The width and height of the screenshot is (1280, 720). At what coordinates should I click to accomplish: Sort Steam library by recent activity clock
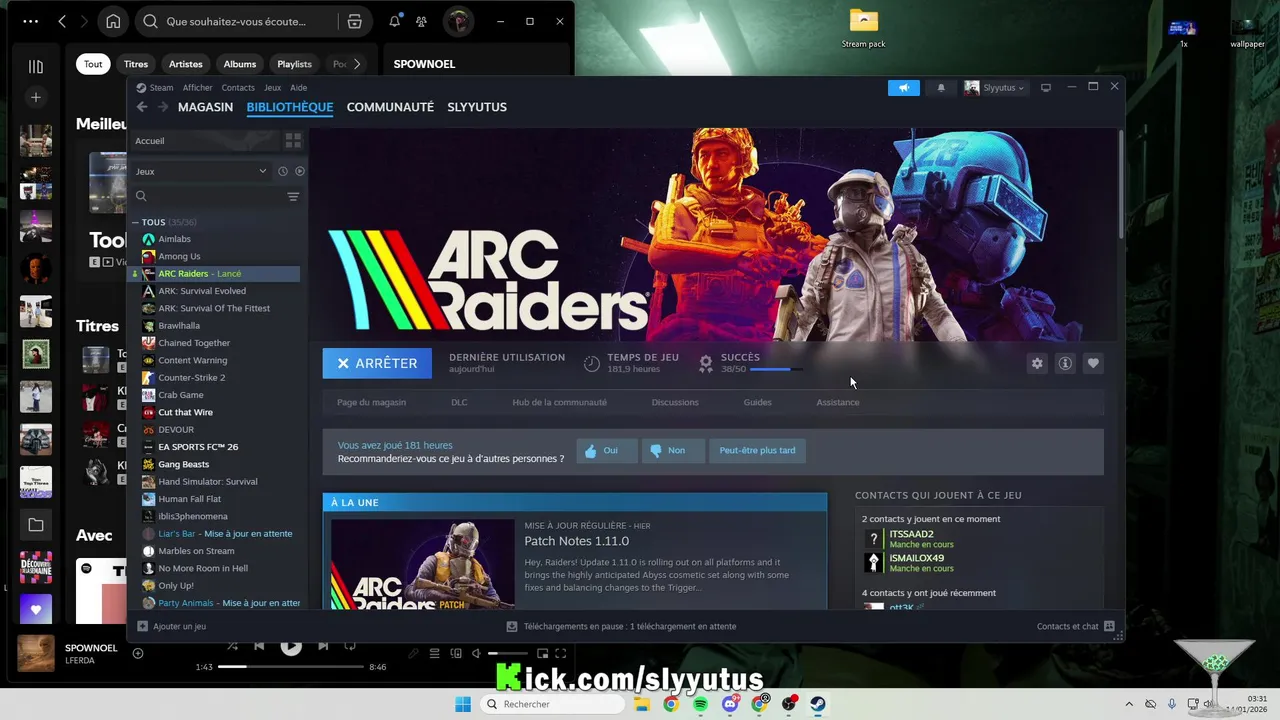tap(283, 171)
